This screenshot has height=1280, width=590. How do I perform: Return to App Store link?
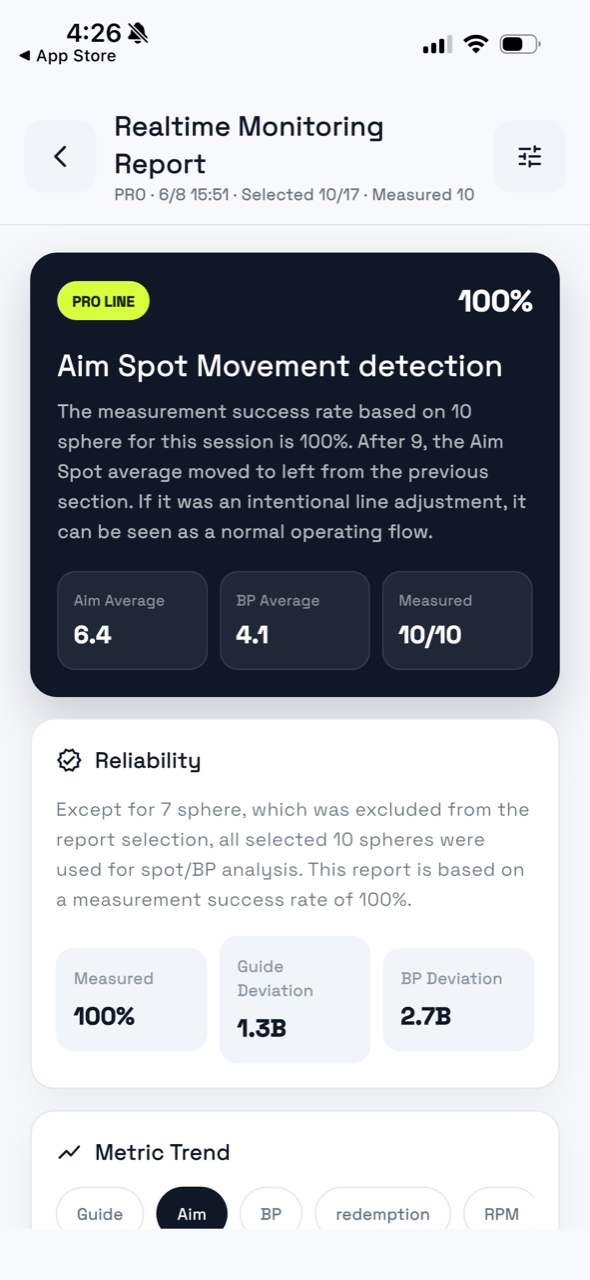[x=67, y=56]
